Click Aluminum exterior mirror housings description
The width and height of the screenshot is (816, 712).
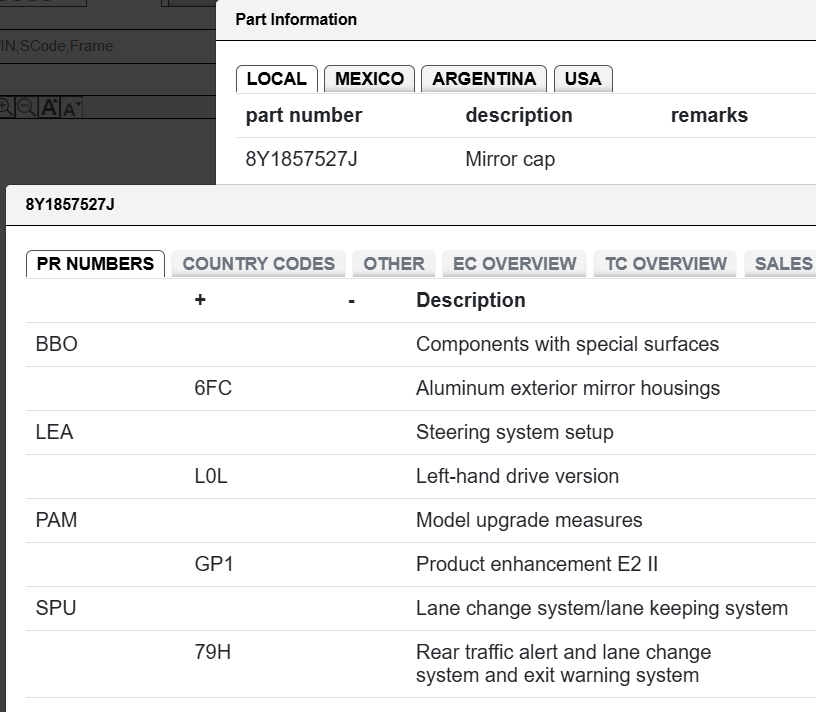(568, 388)
